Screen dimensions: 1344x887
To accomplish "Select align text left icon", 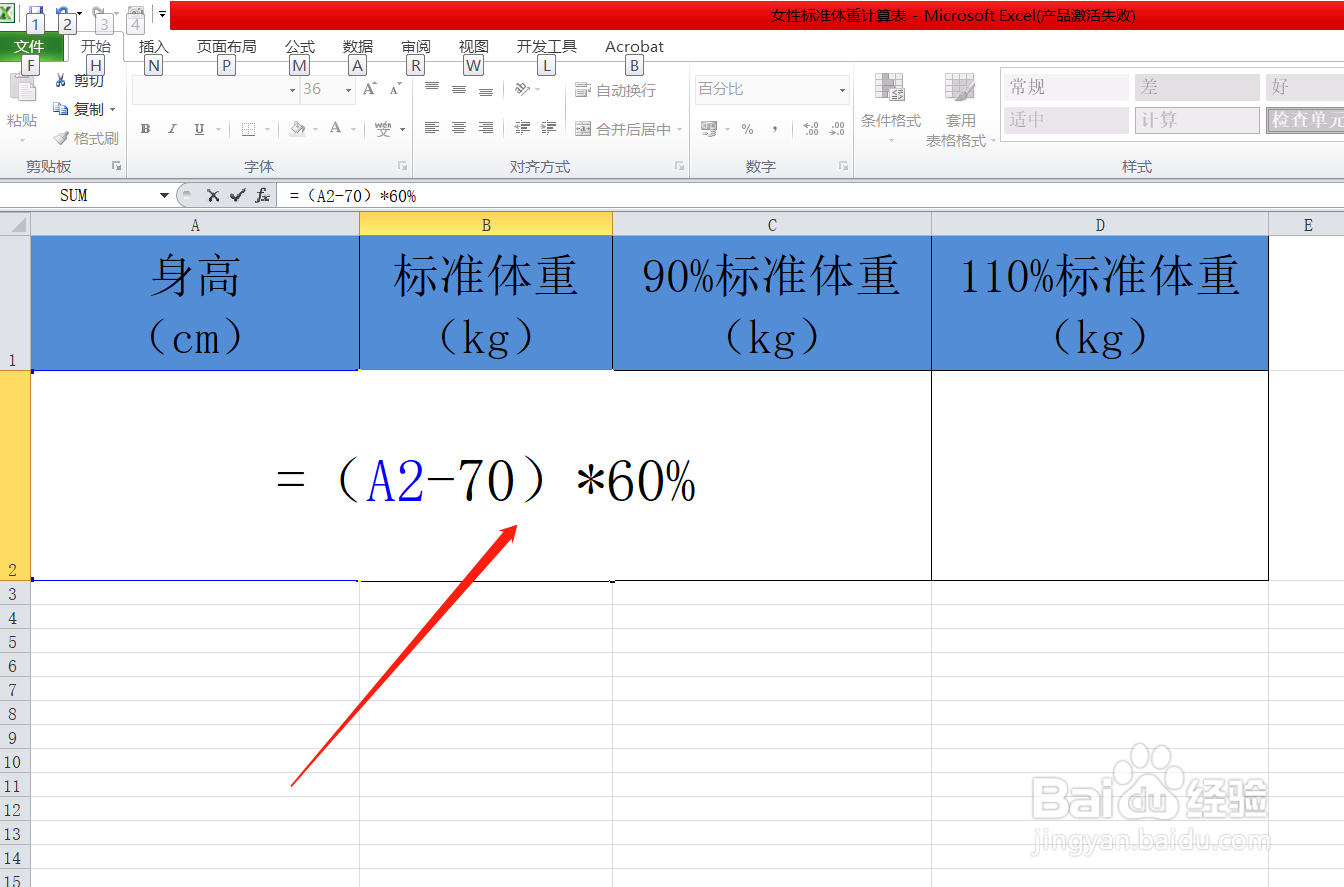I will point(432,128).
